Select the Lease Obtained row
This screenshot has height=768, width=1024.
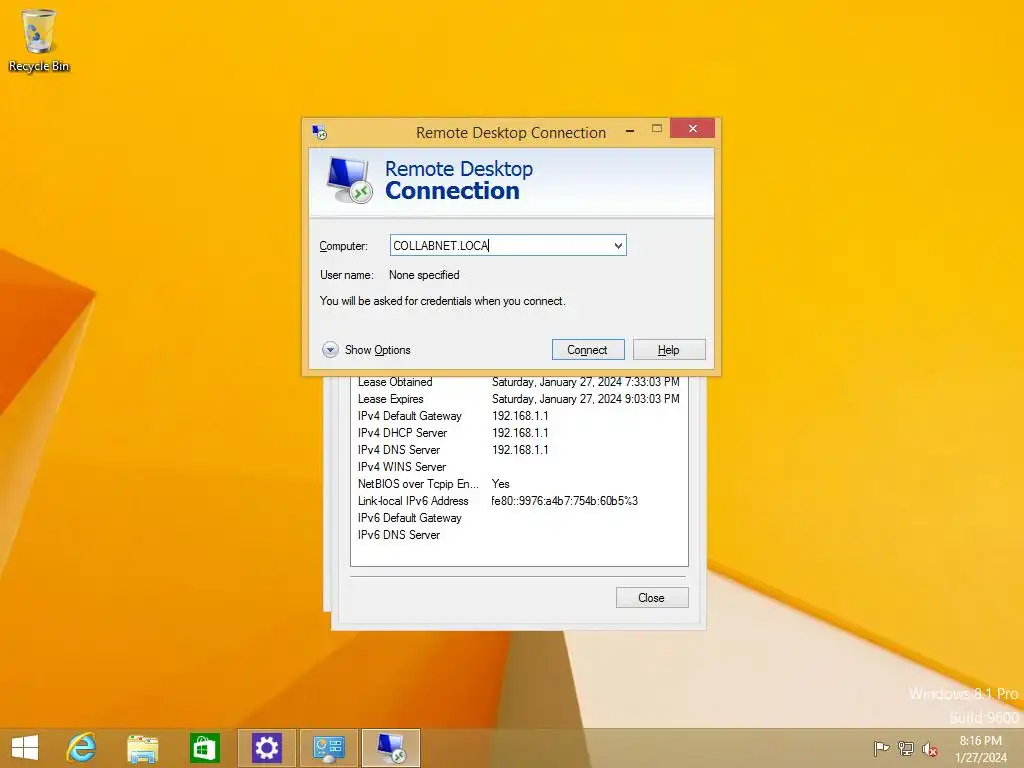(x=519, y=382)
